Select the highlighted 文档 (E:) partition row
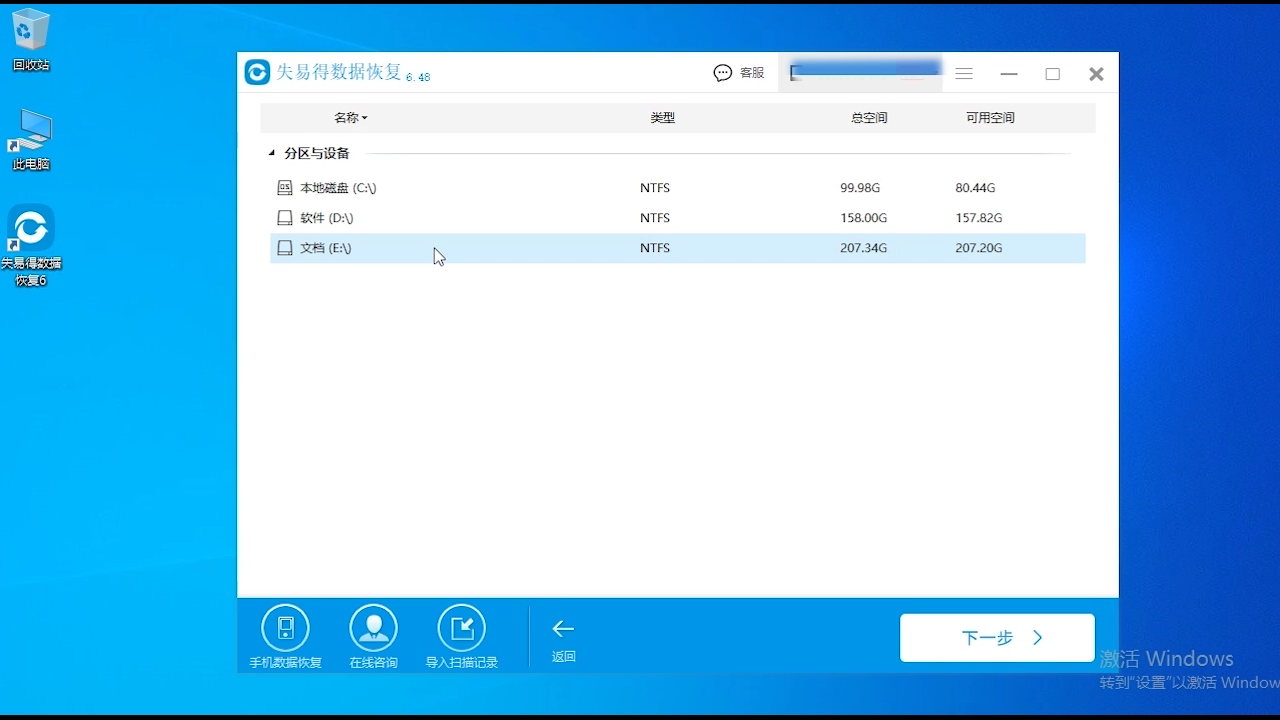Viewport: 1280px width, 720px height. coord(600,248)
